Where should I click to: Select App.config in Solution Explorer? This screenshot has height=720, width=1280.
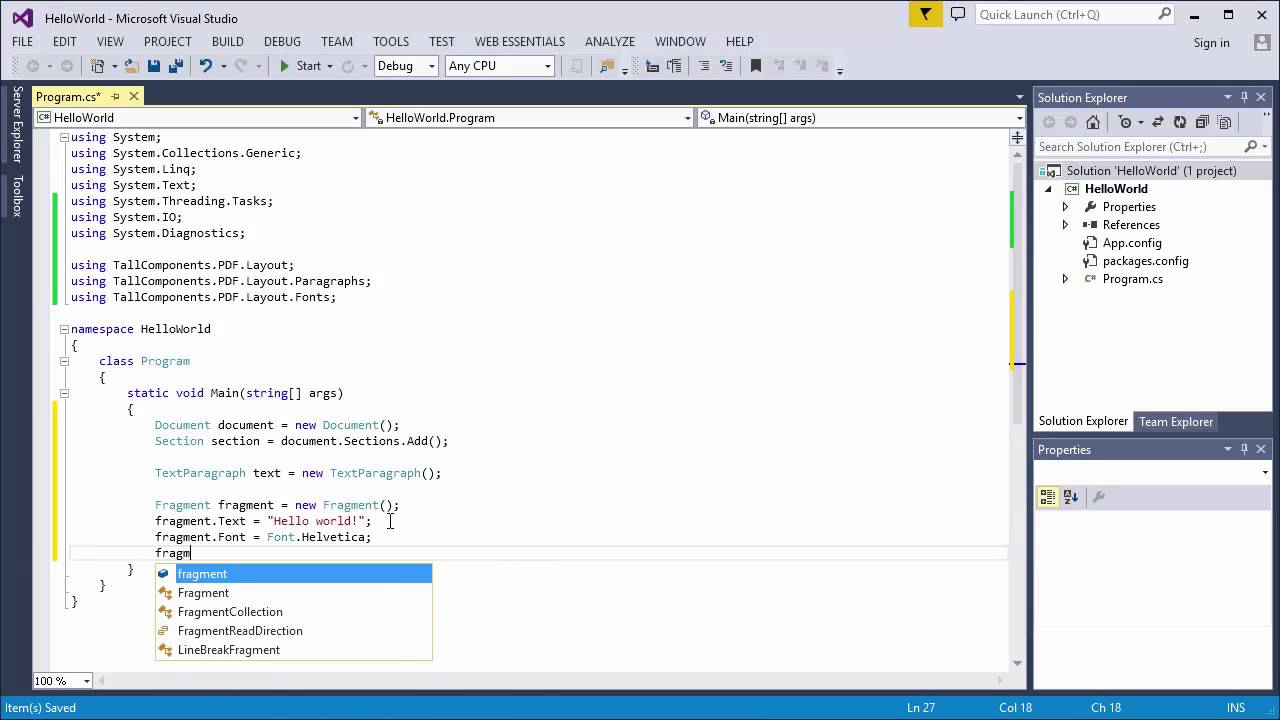1132,243
